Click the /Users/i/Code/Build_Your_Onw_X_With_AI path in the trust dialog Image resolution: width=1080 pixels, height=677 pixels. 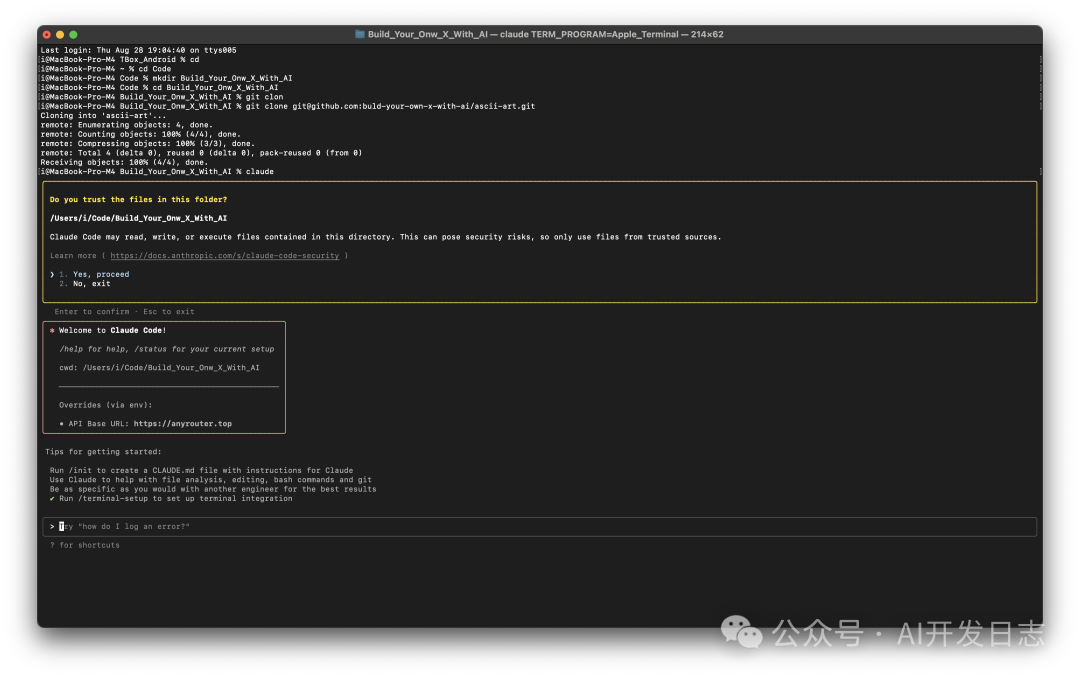(138, 218)
